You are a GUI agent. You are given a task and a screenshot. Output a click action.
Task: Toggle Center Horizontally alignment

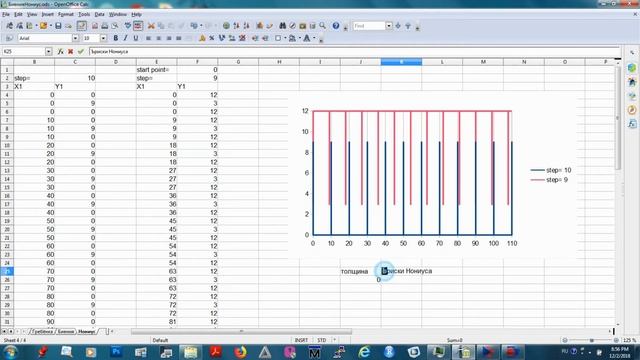(158, 38)
